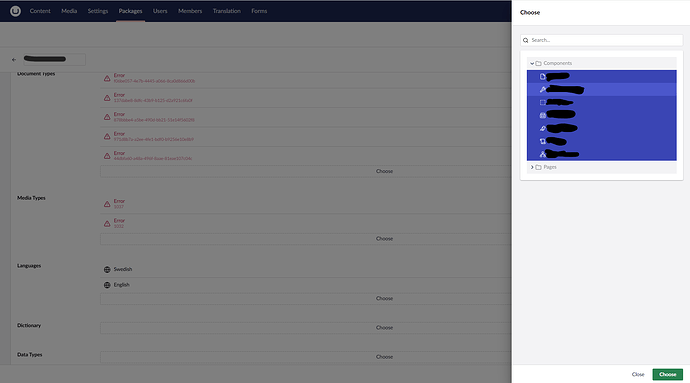690x383 pixels.
Task: Open the Forms section
Action: [x=259, y=11]
